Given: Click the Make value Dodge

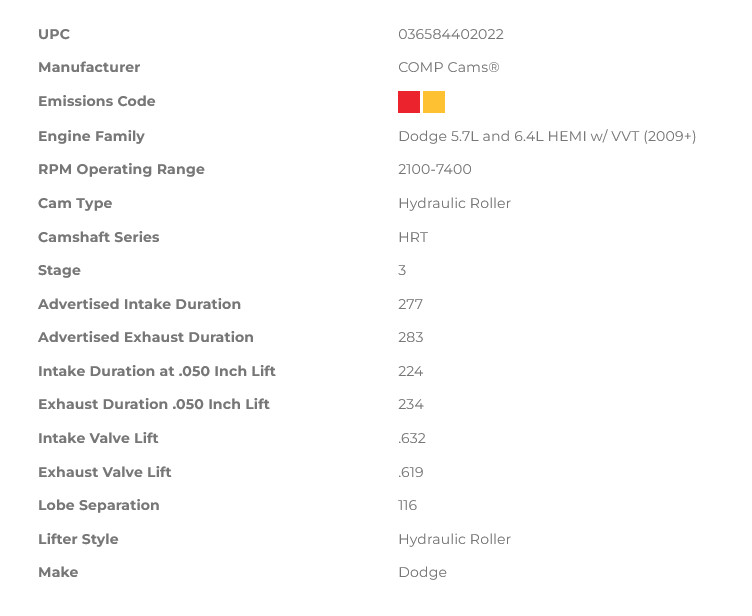Looking at the screenshot, I should click(x=423, y=572).
